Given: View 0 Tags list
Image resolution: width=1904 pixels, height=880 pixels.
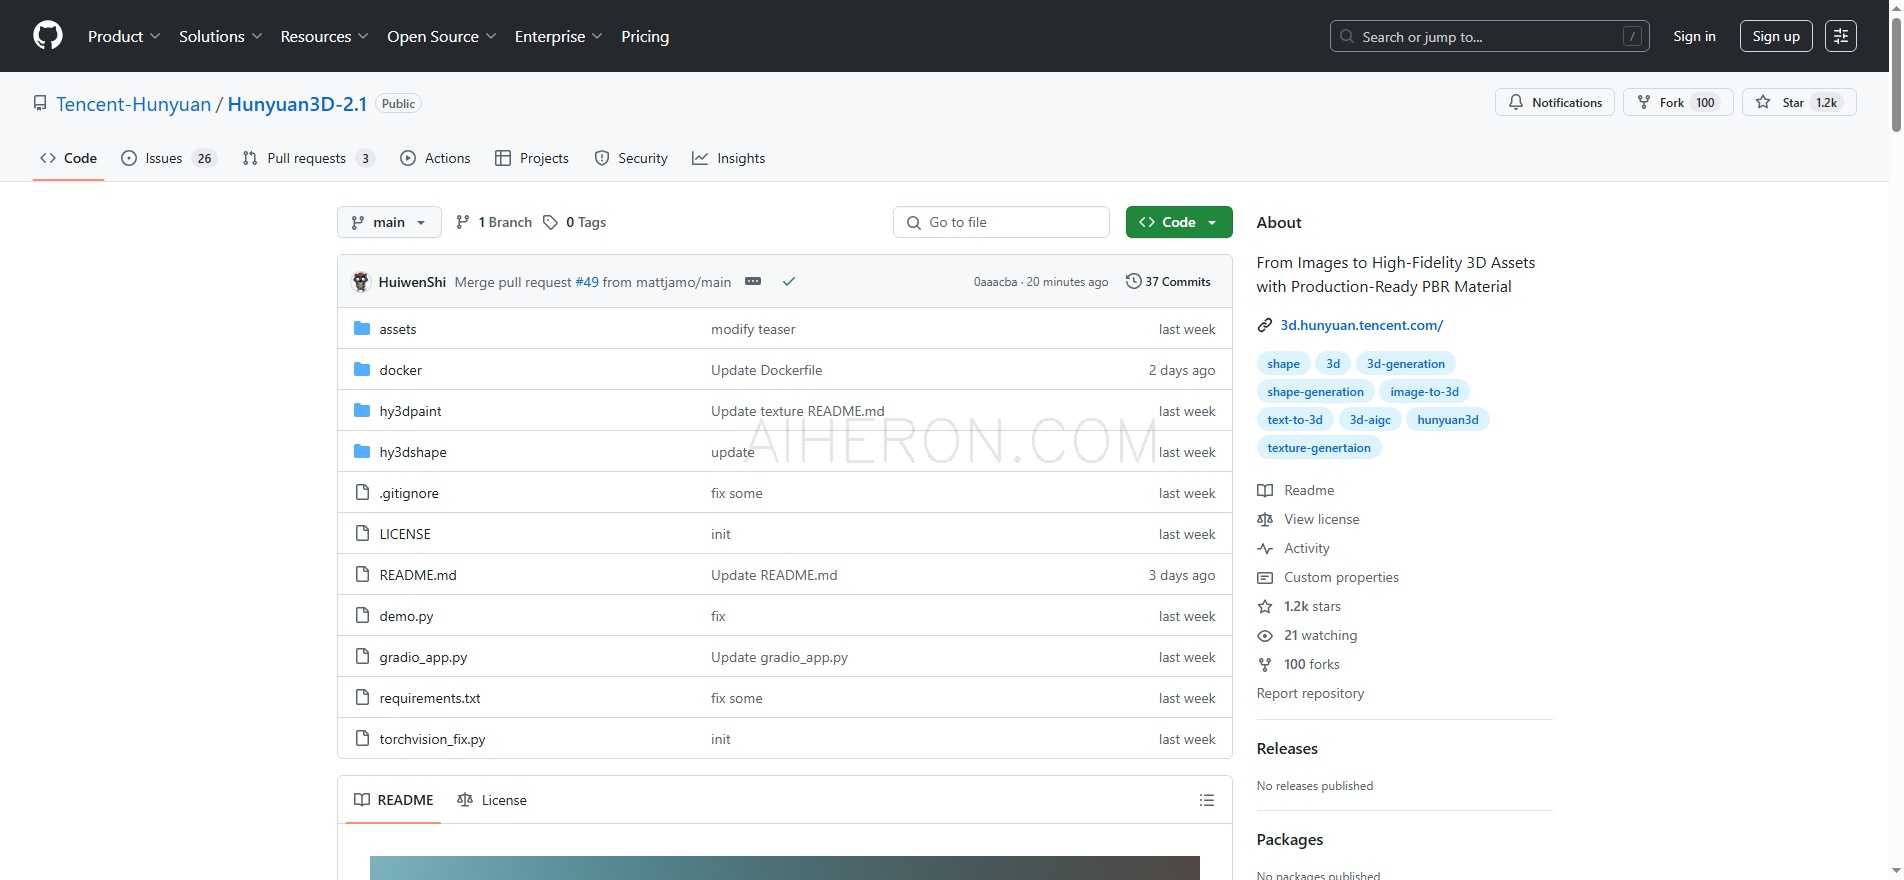Looking at the screenshot, I should [575, 222].
